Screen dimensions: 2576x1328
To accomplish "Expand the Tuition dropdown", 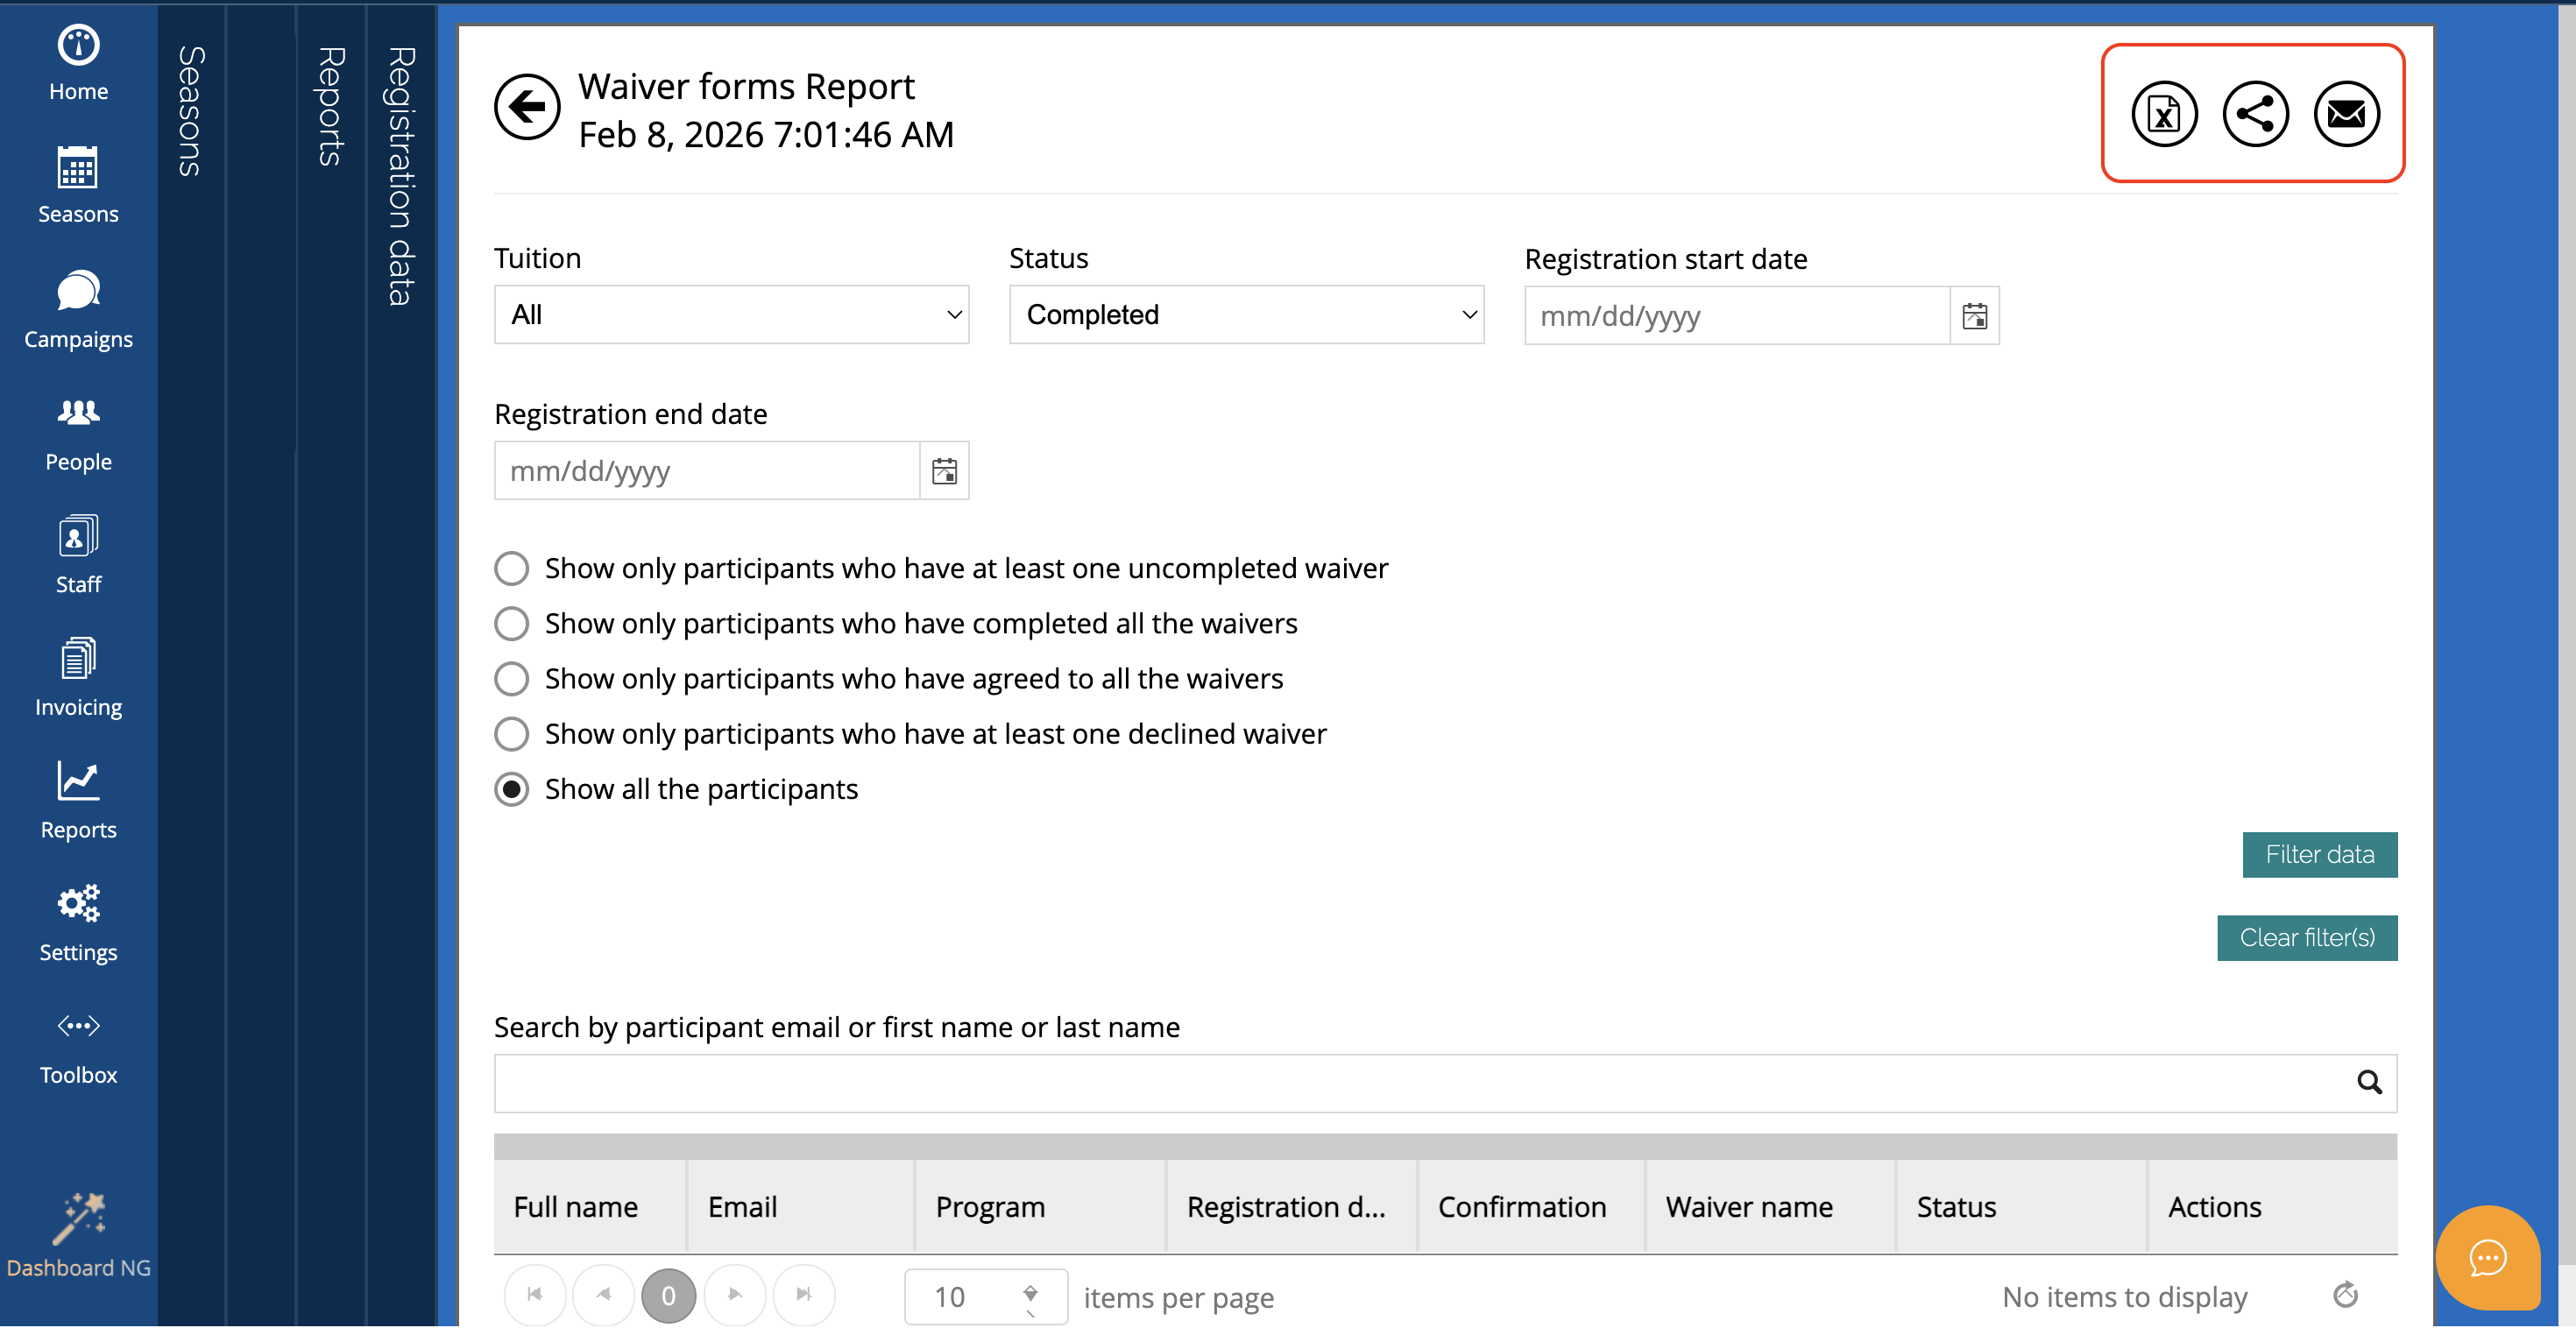I will pos(731,315).
